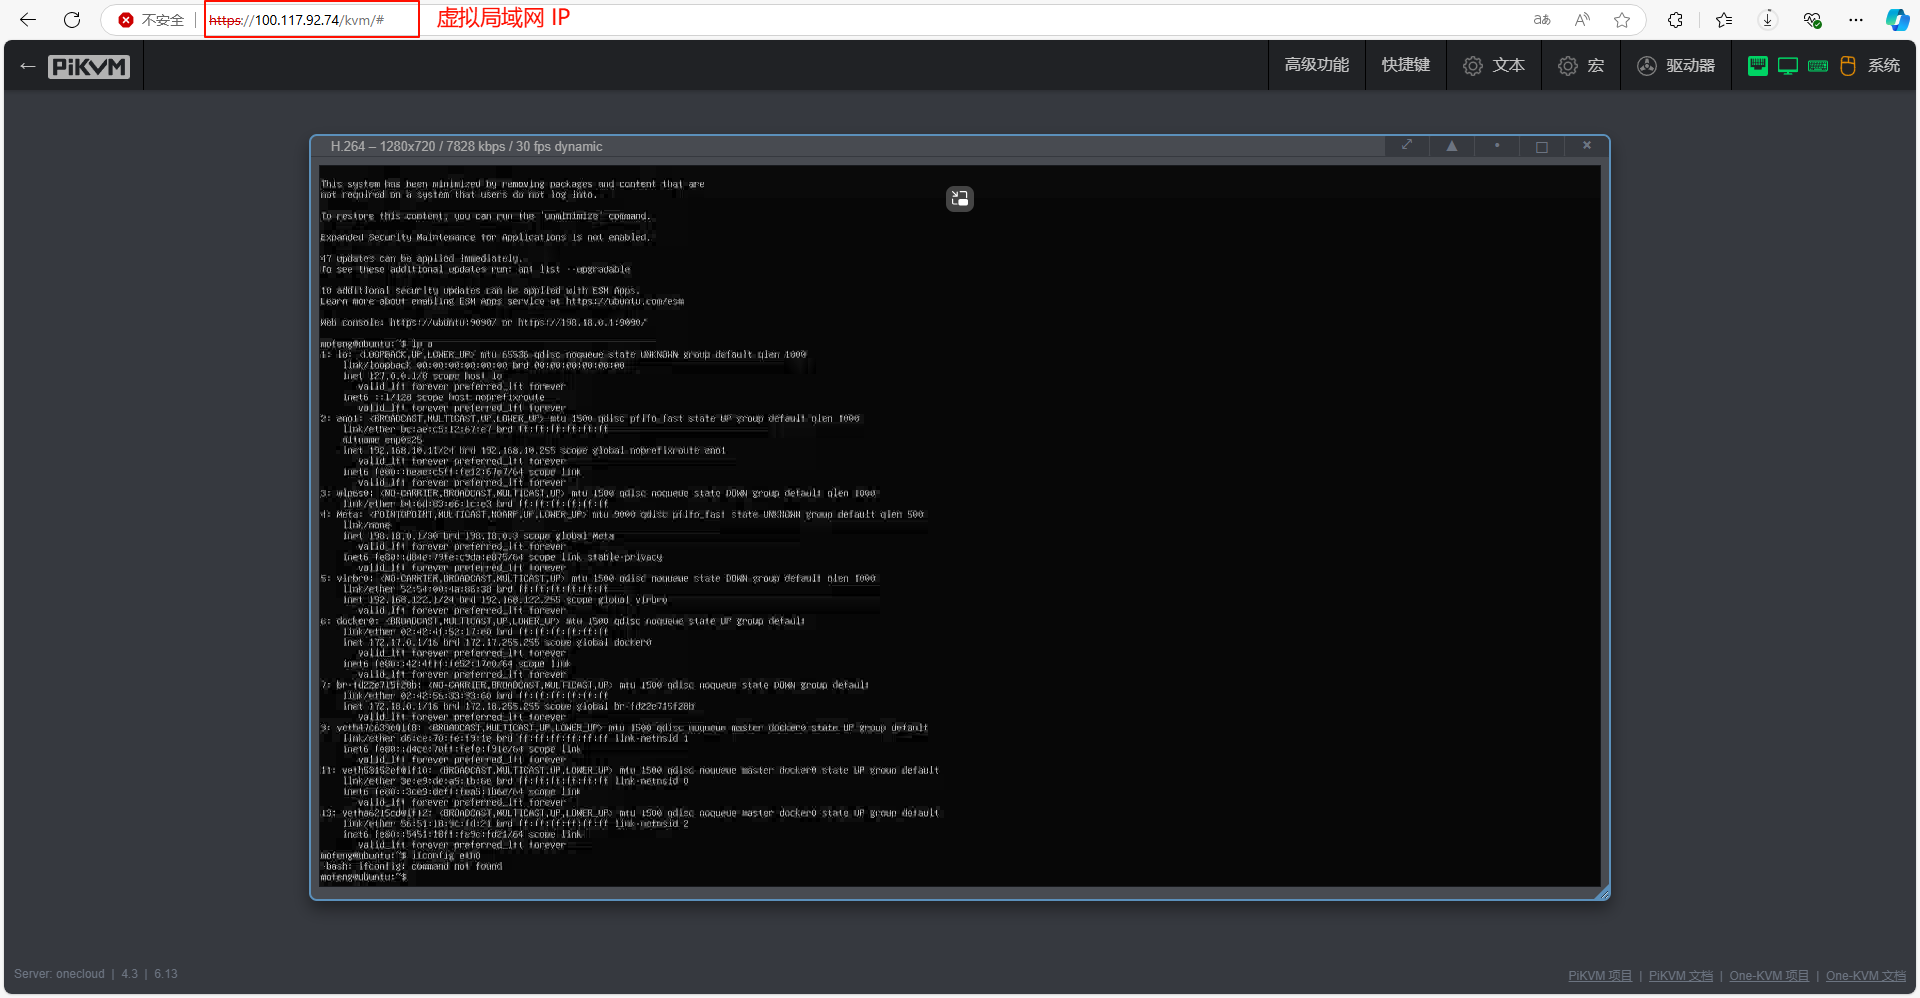Refresh the browser page
Screen dimensions: 1920x998
click(72, 20)
